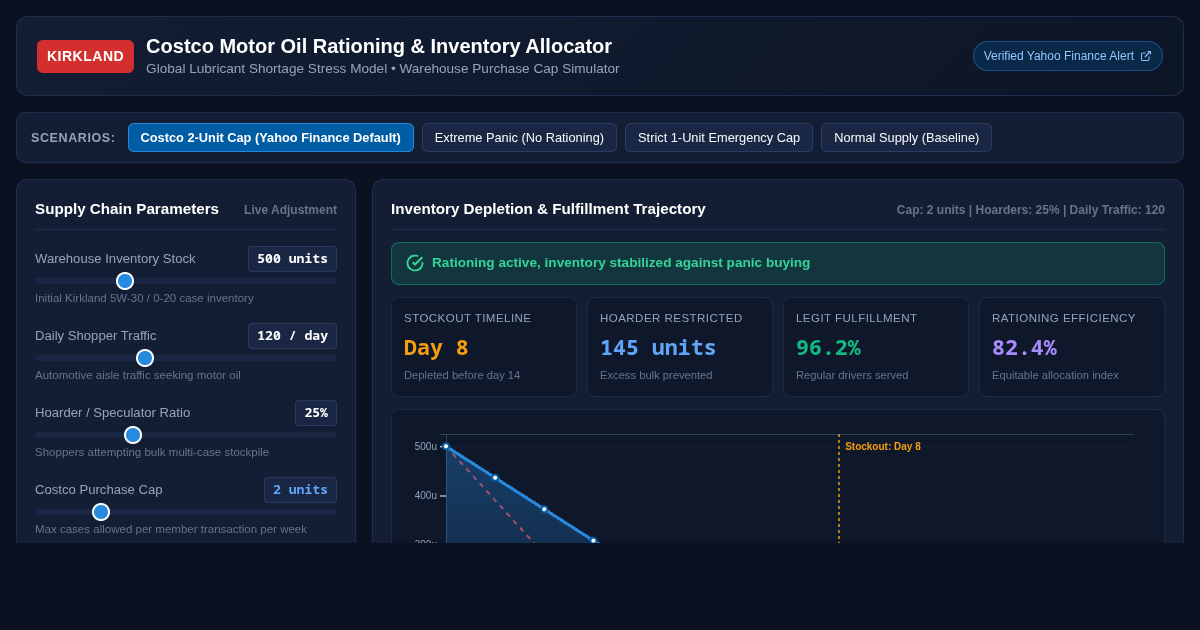Viewport: 1200px width, 630px height.
Task: Click the 120 / day traffic value
Action: coord(292,336)
